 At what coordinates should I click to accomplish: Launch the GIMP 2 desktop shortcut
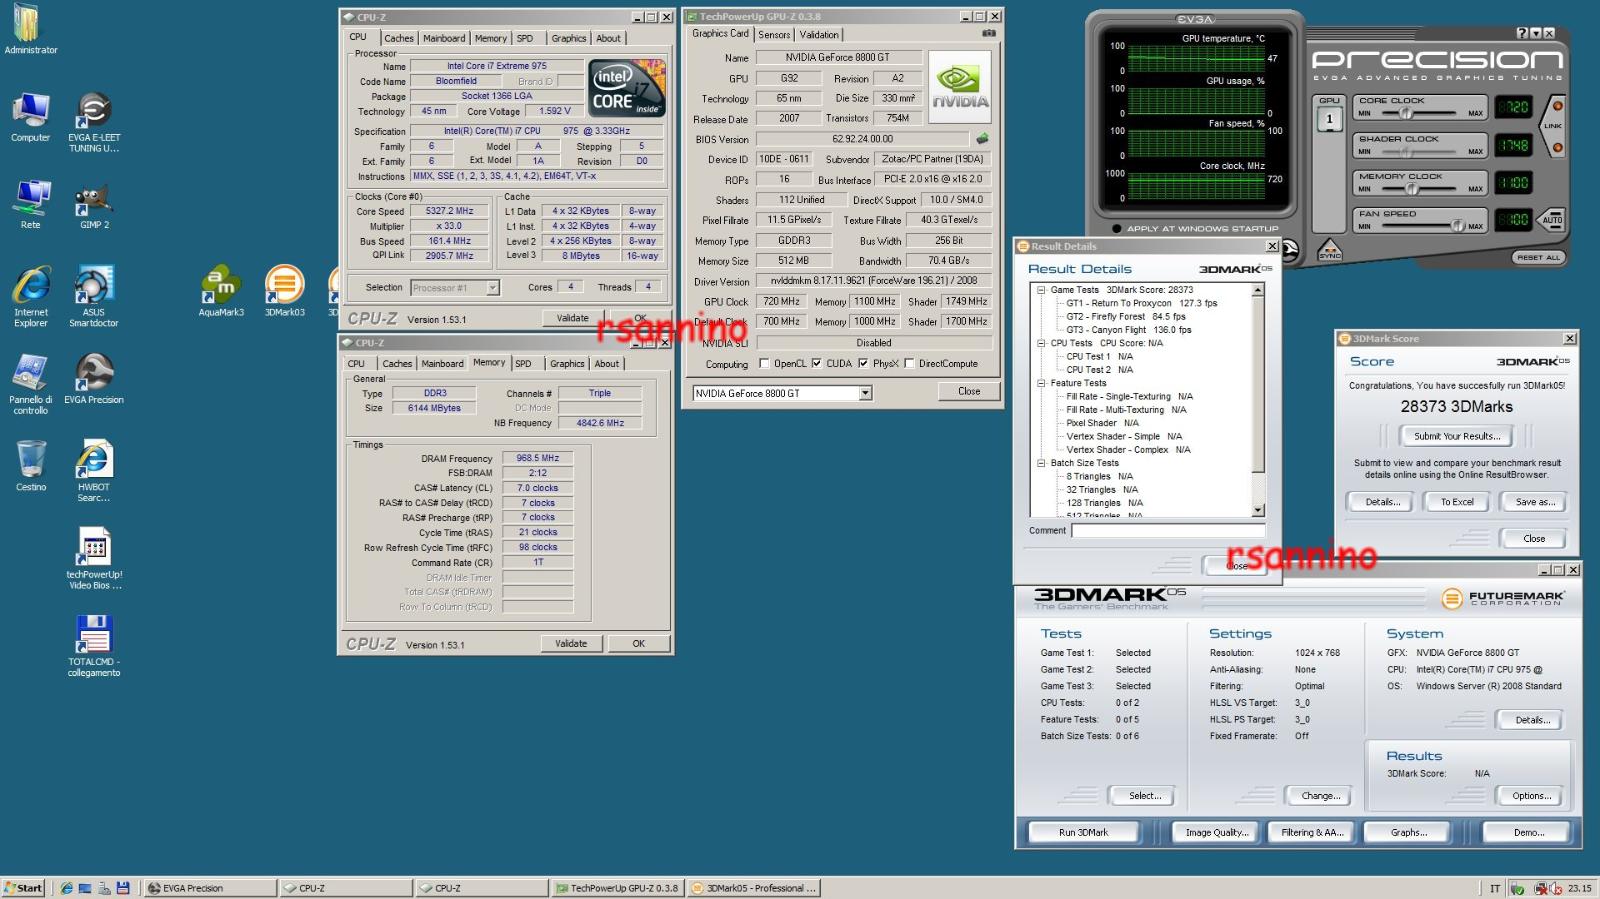(x=93, y=204)
